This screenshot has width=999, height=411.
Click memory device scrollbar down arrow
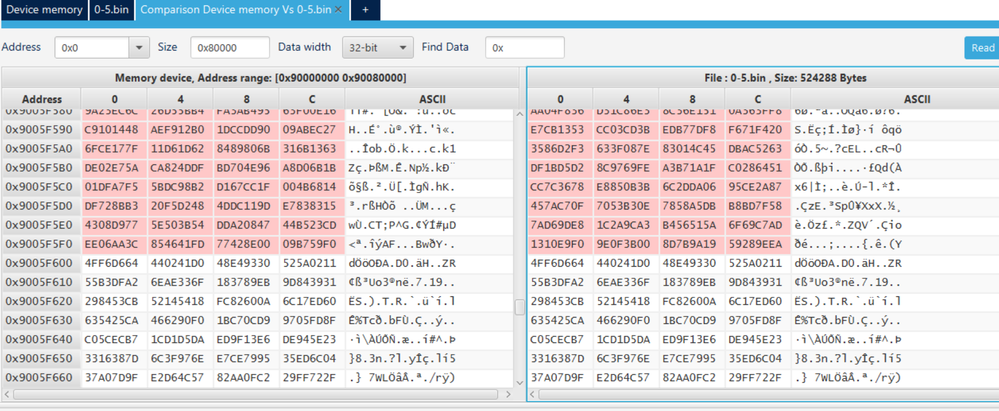(520, 382)
